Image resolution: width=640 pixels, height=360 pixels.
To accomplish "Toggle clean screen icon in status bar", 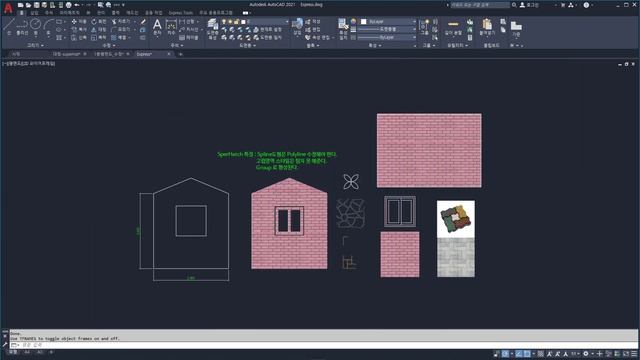I will coord(626,354).
